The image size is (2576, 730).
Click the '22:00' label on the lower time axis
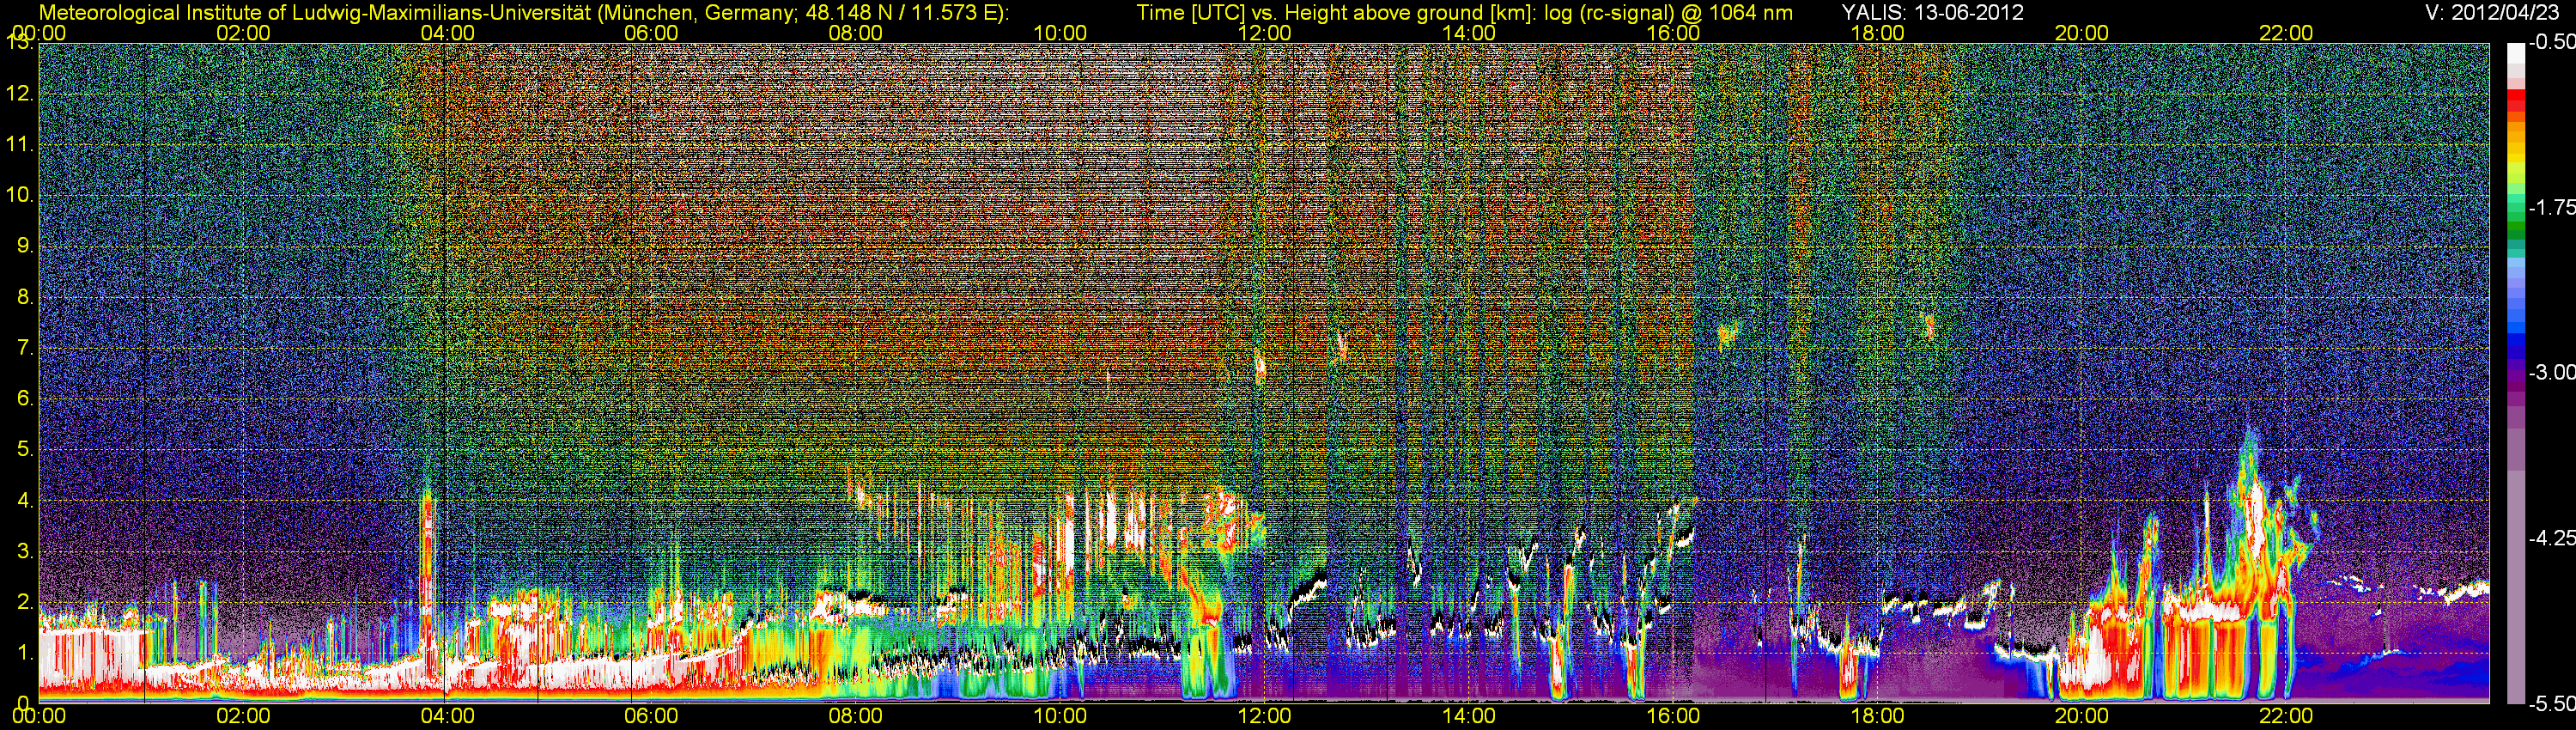tap(2286, 717)
